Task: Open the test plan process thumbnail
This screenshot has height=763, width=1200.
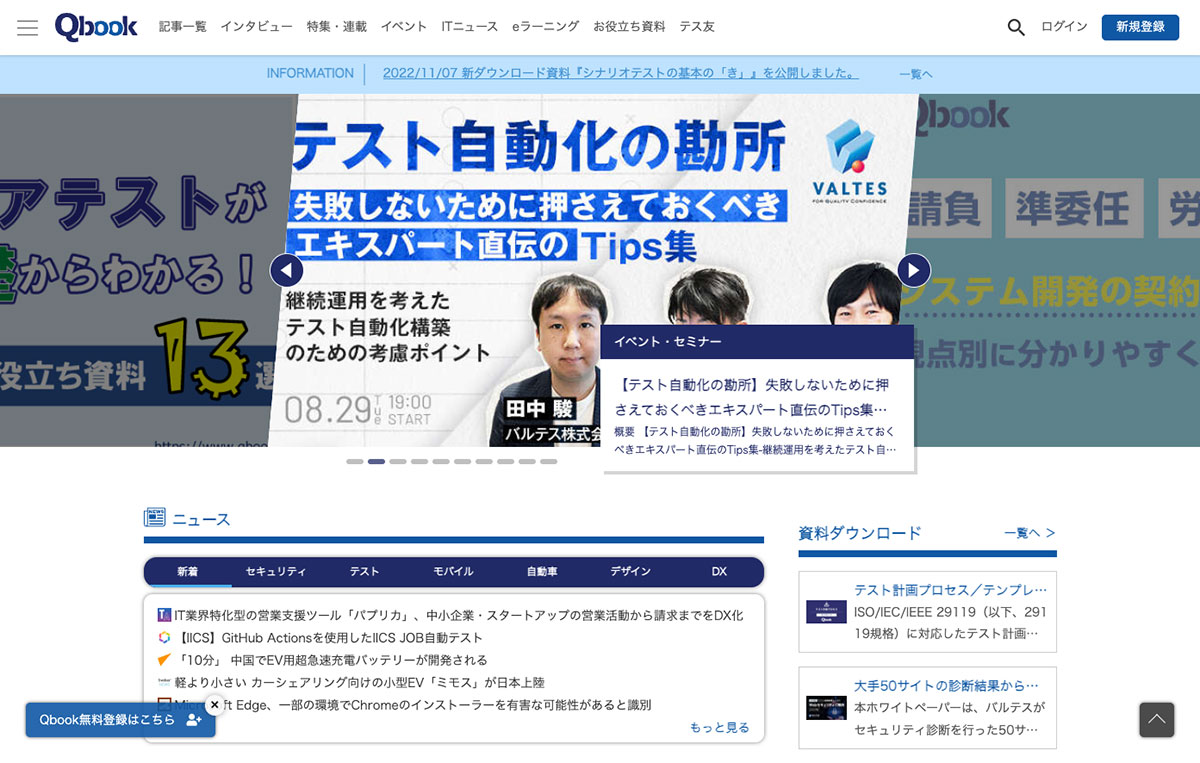Action: 826,612
